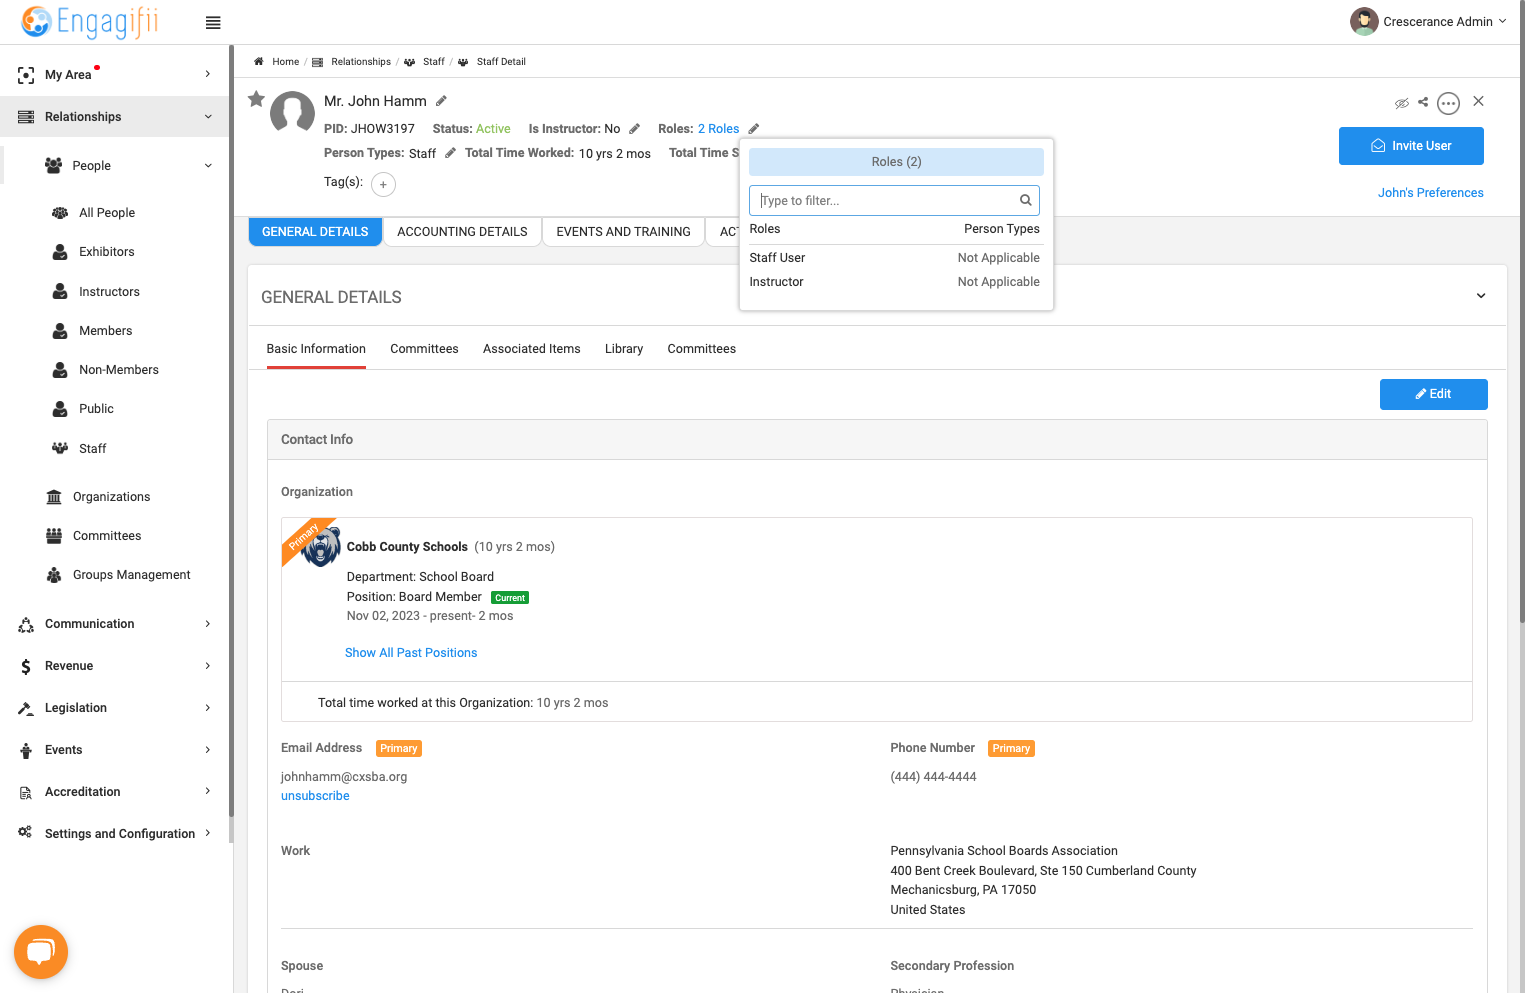Edit Roles pencil icon

click(x=754, y=129)
